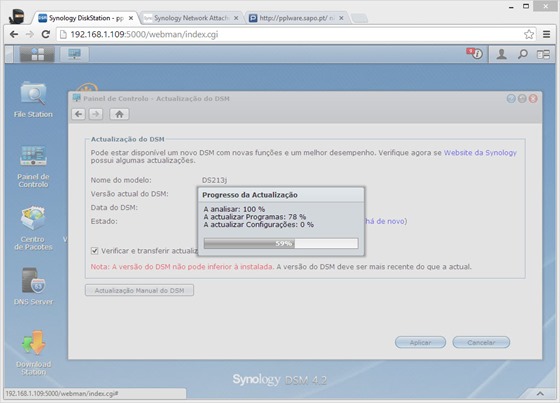Click the browser forward arrow
The height and width of the screenshot is (403, 560).
pyautogui.click(x=30, y=34)
